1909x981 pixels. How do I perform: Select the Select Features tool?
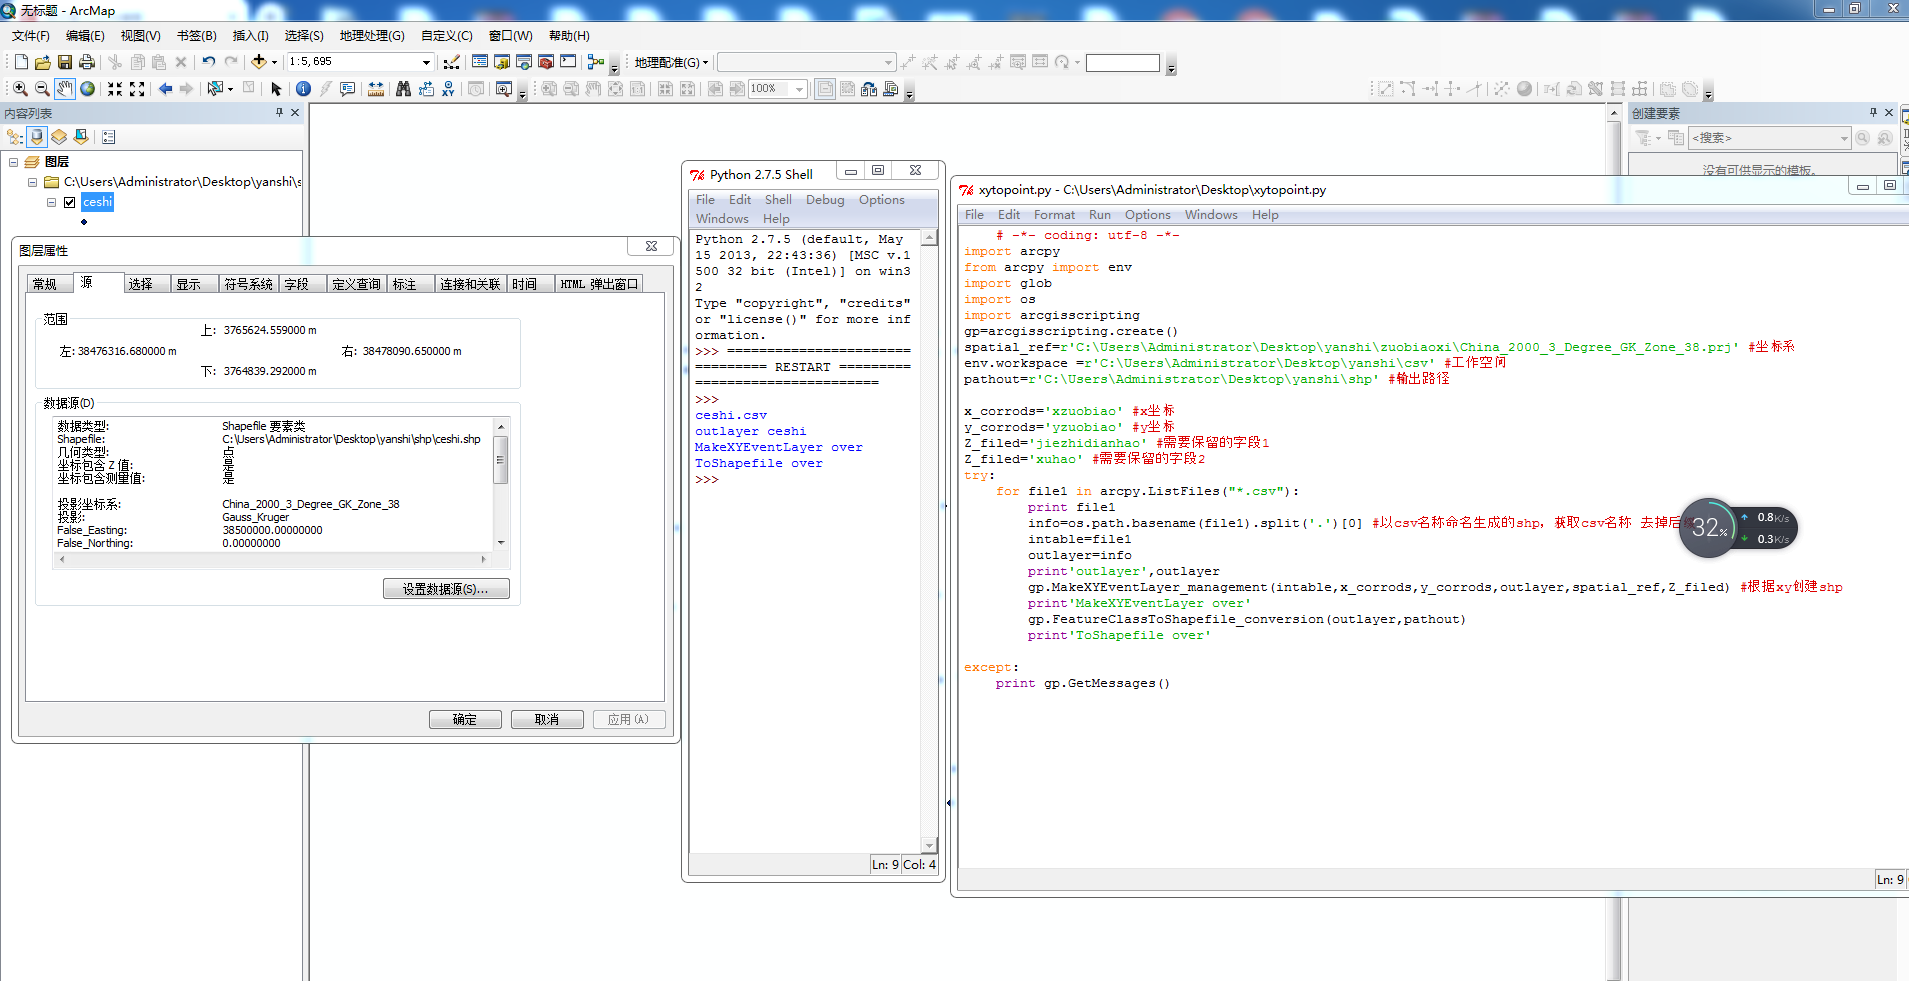(214, 89)
